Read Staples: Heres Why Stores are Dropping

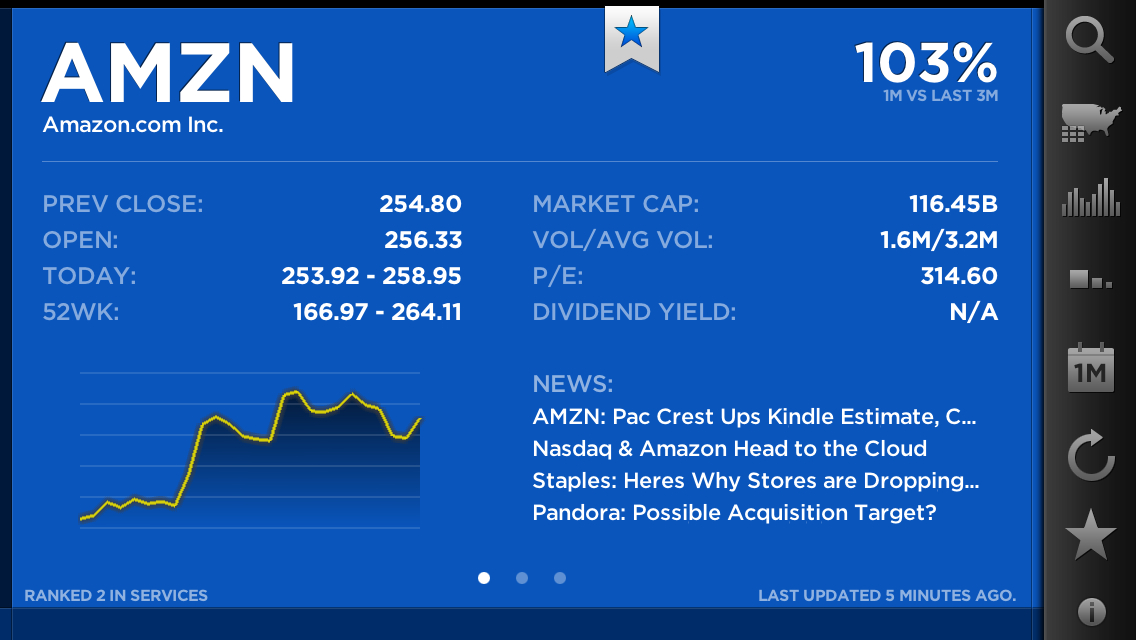[756, 481]
